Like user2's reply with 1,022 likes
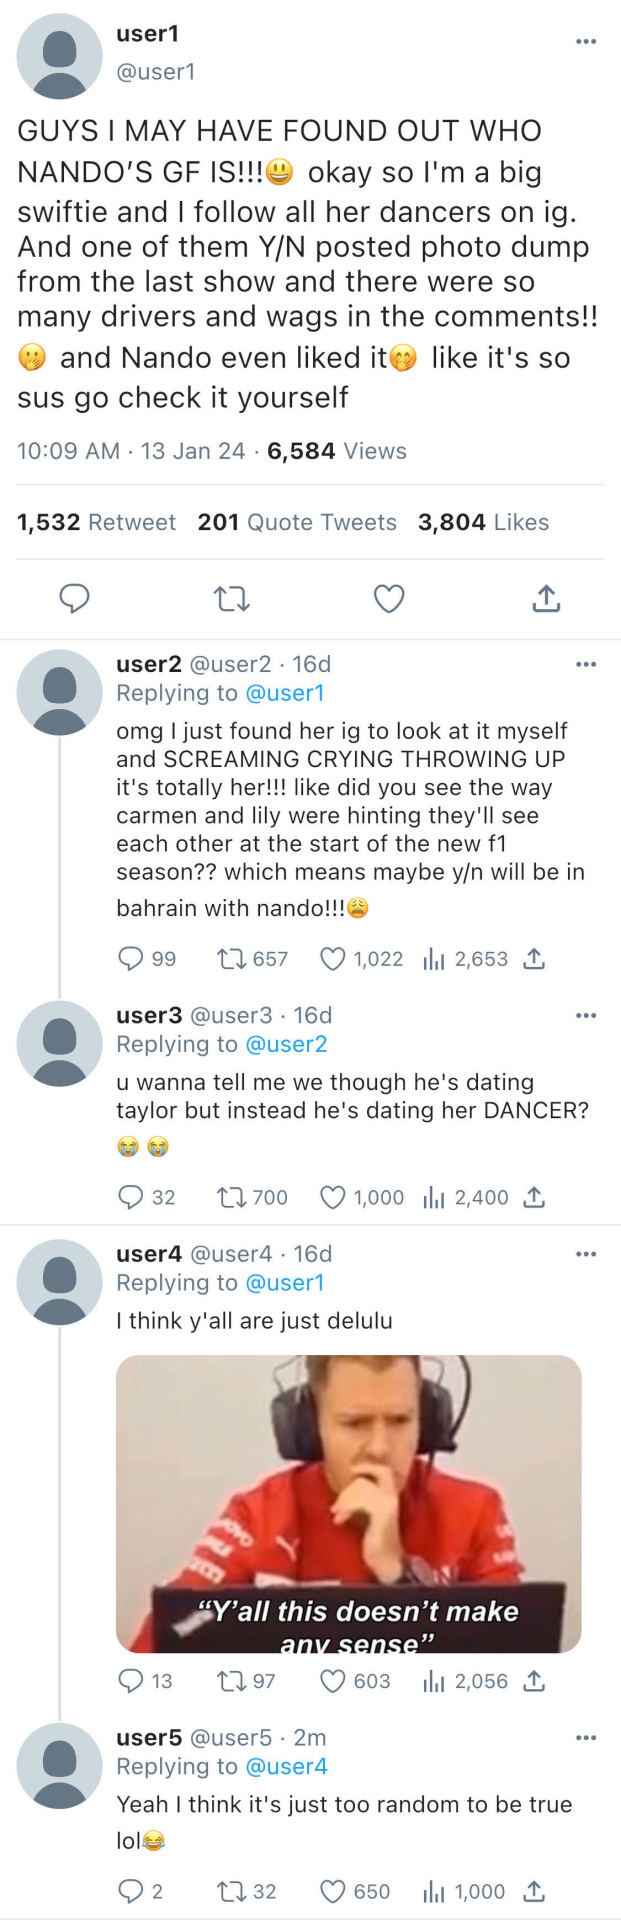 [x=333, y=959]
